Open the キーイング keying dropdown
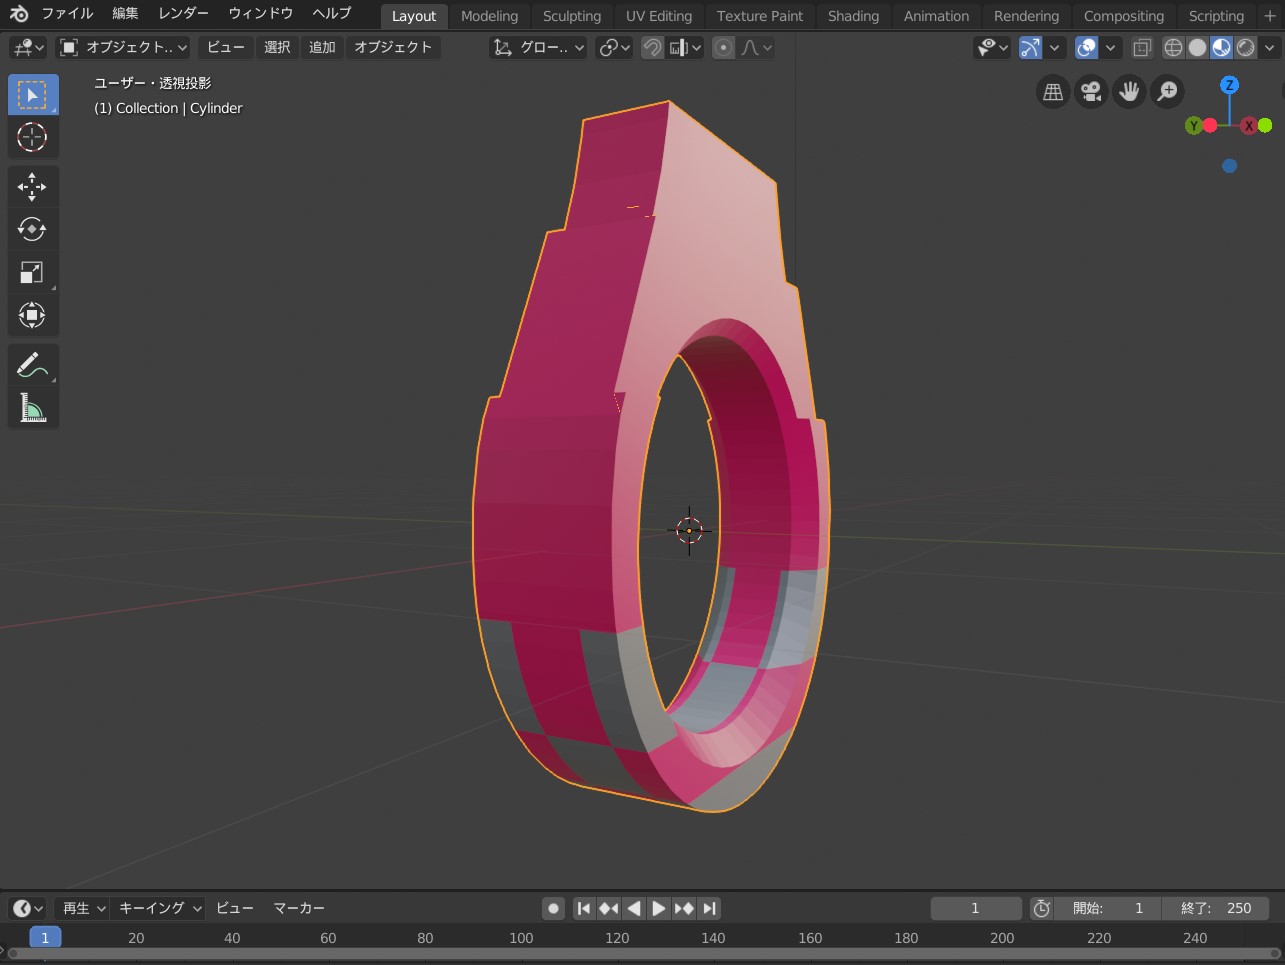The image size is (1285, 965). pyautogui.click(x=160, y=908)
